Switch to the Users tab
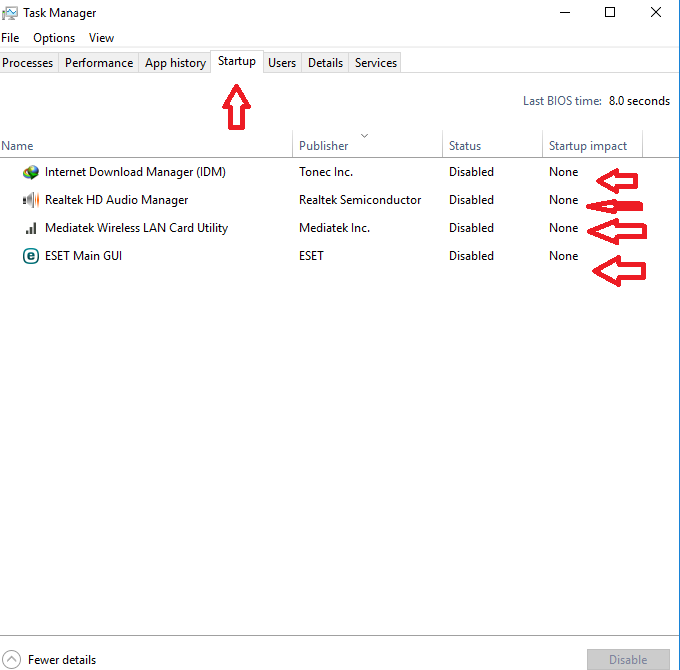Viewport: 680px width, 670px height. point(282,63)
